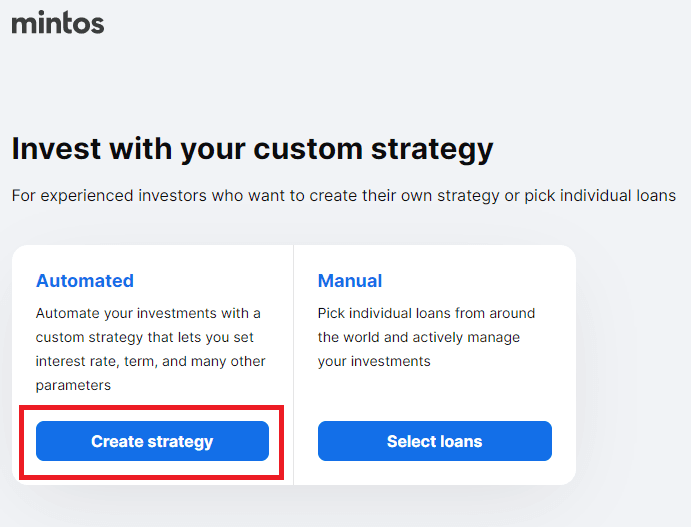The height and width of the screenshot is (527, 691).
Task: Click the 'Pick individual loans from around' line
Action: click(426, 314)
